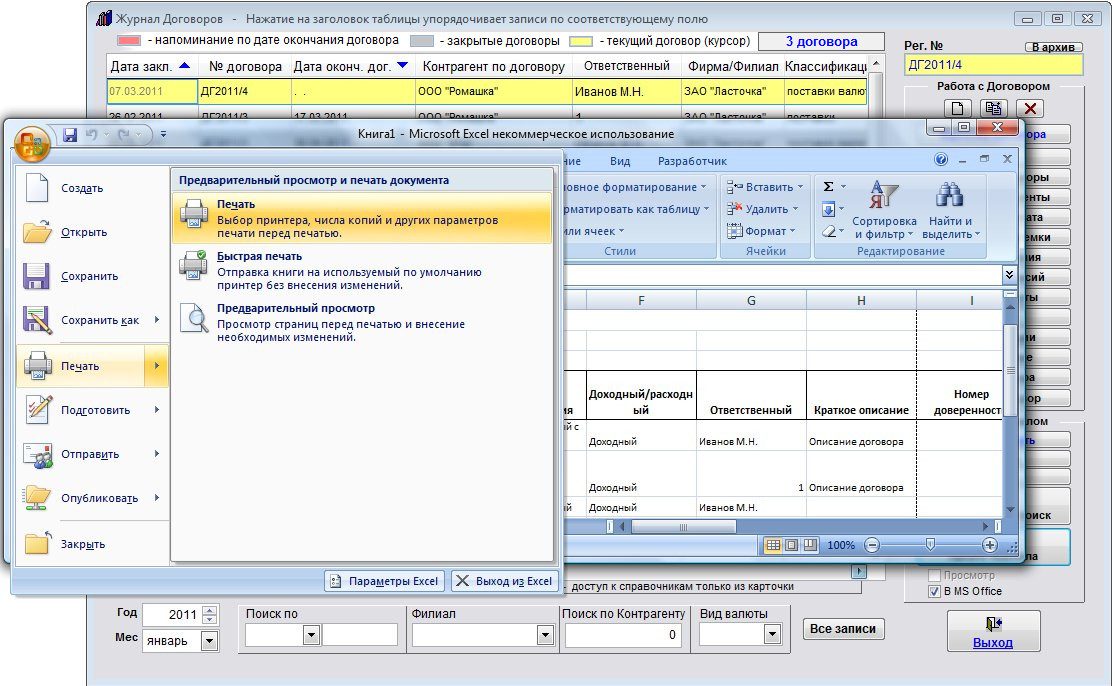Click the Excel zoom slider handle

tap(930, 545)
